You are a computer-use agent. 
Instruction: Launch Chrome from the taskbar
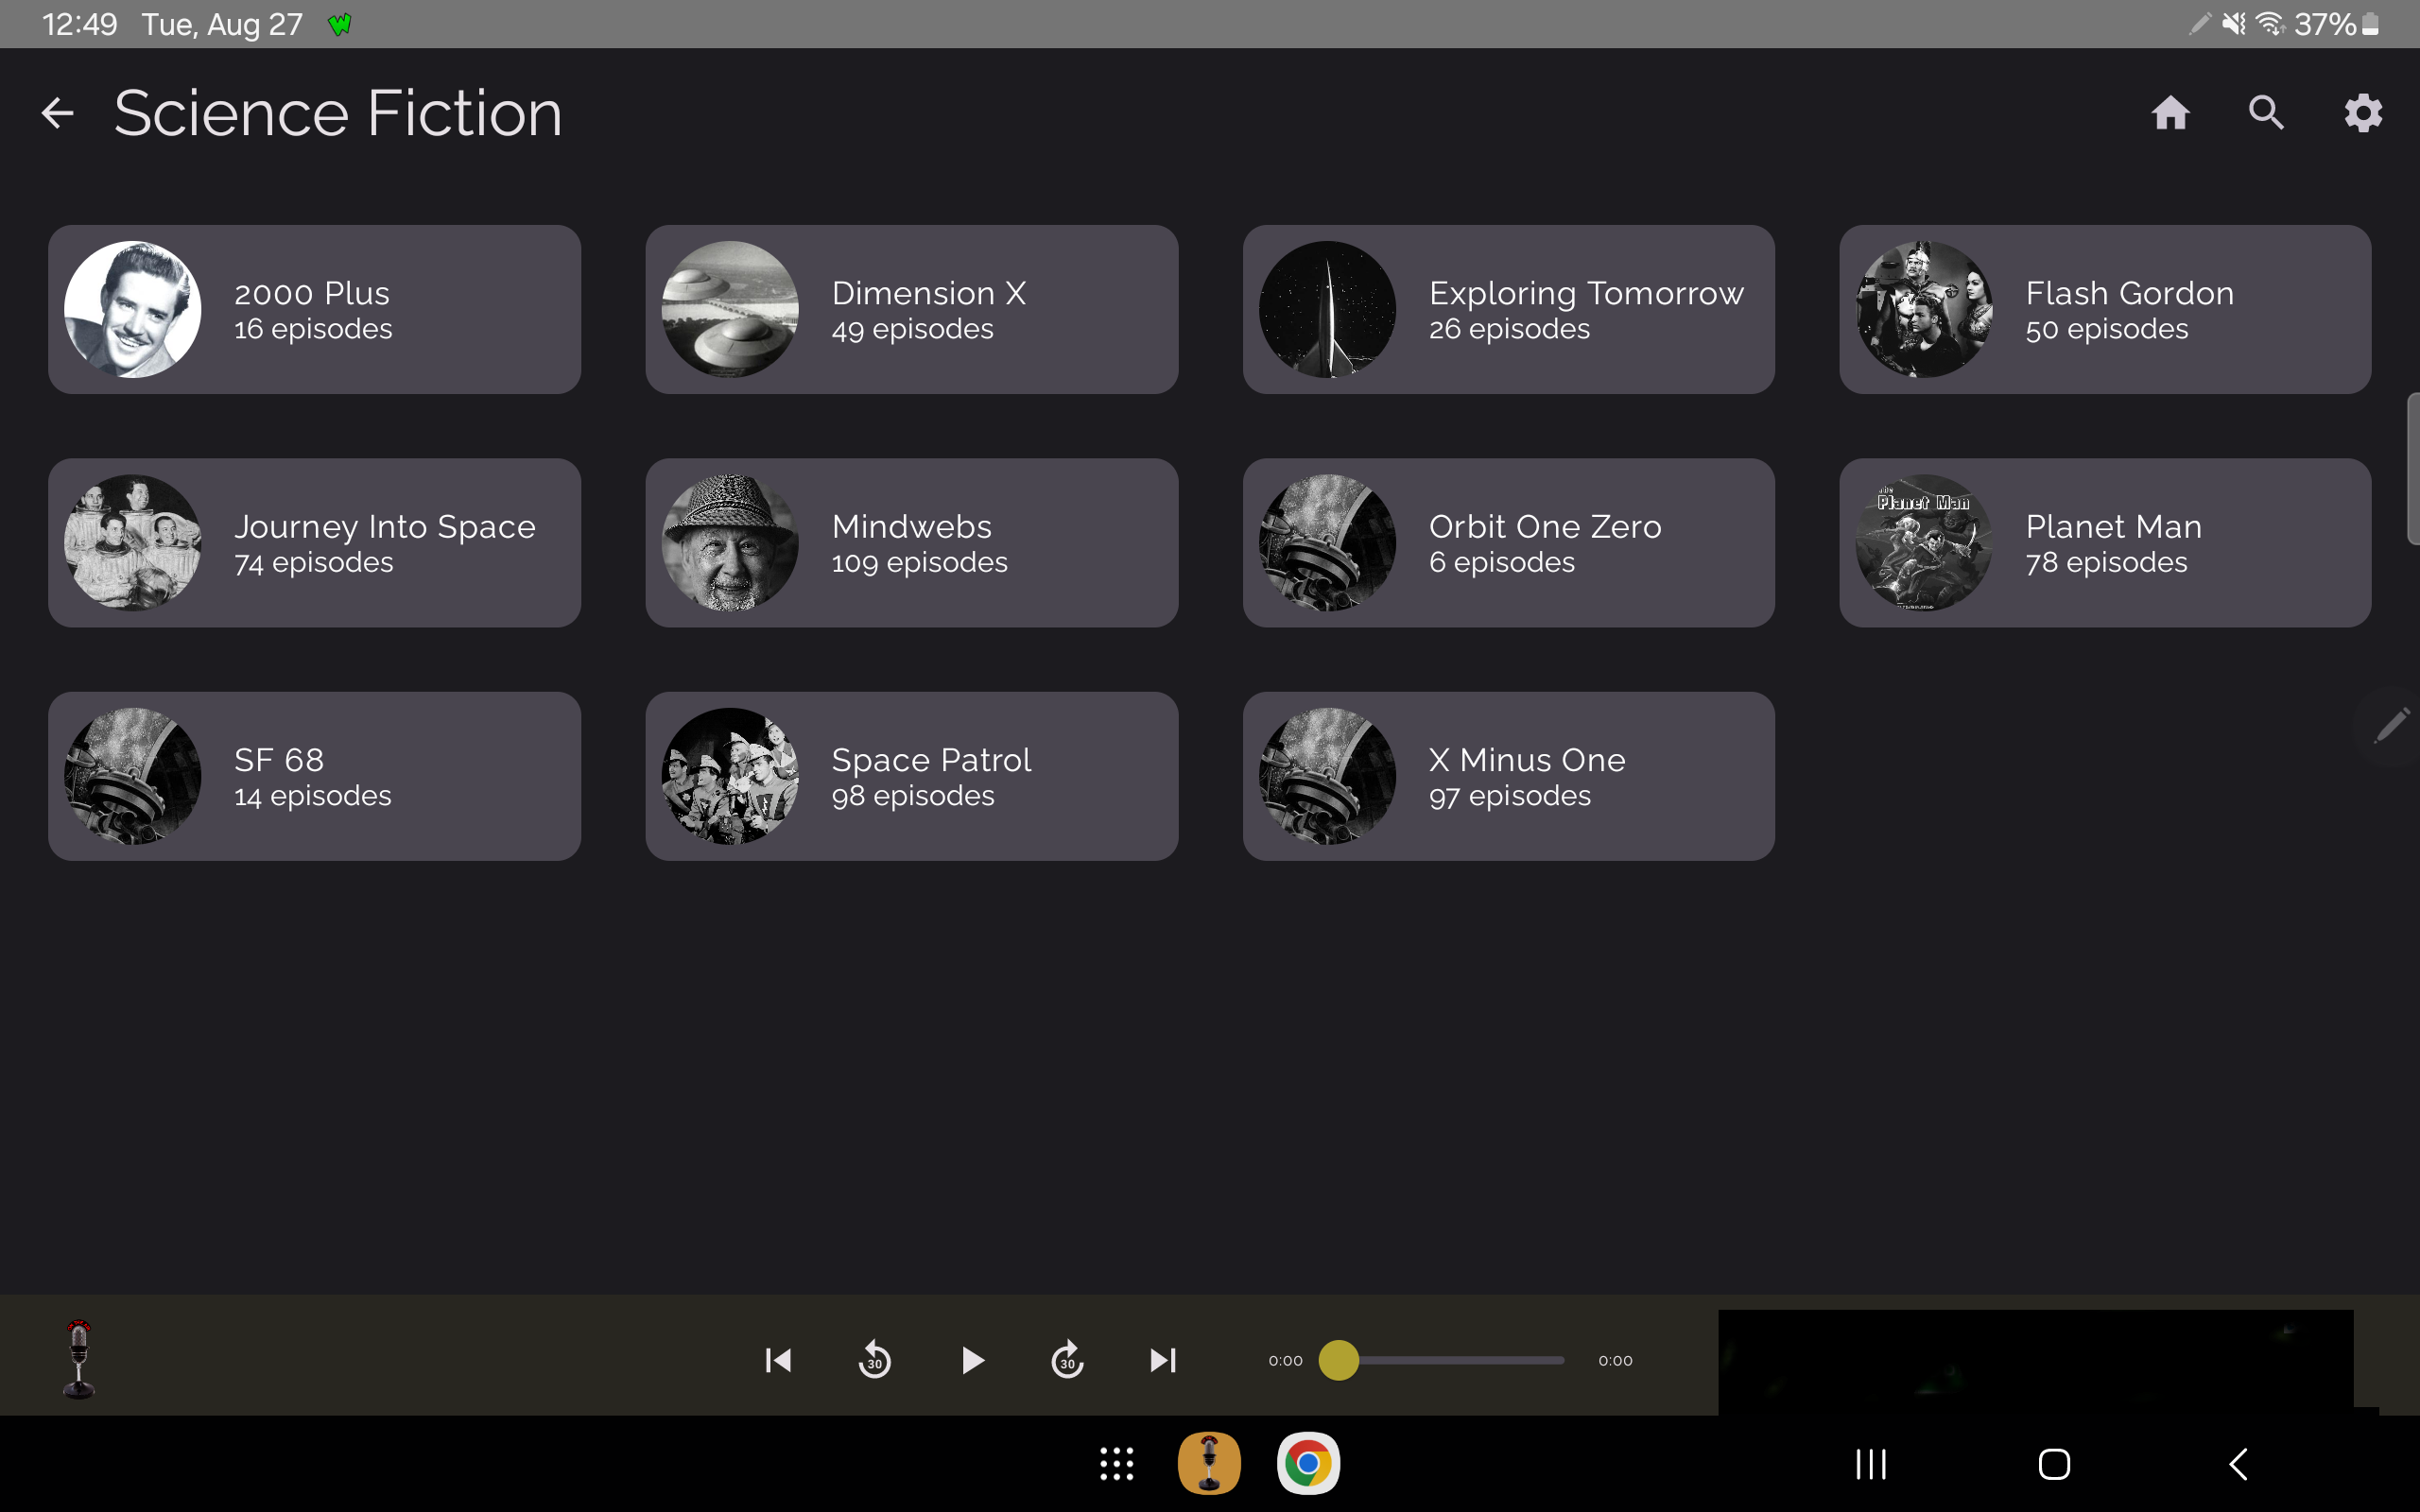coord(1308,1462)
